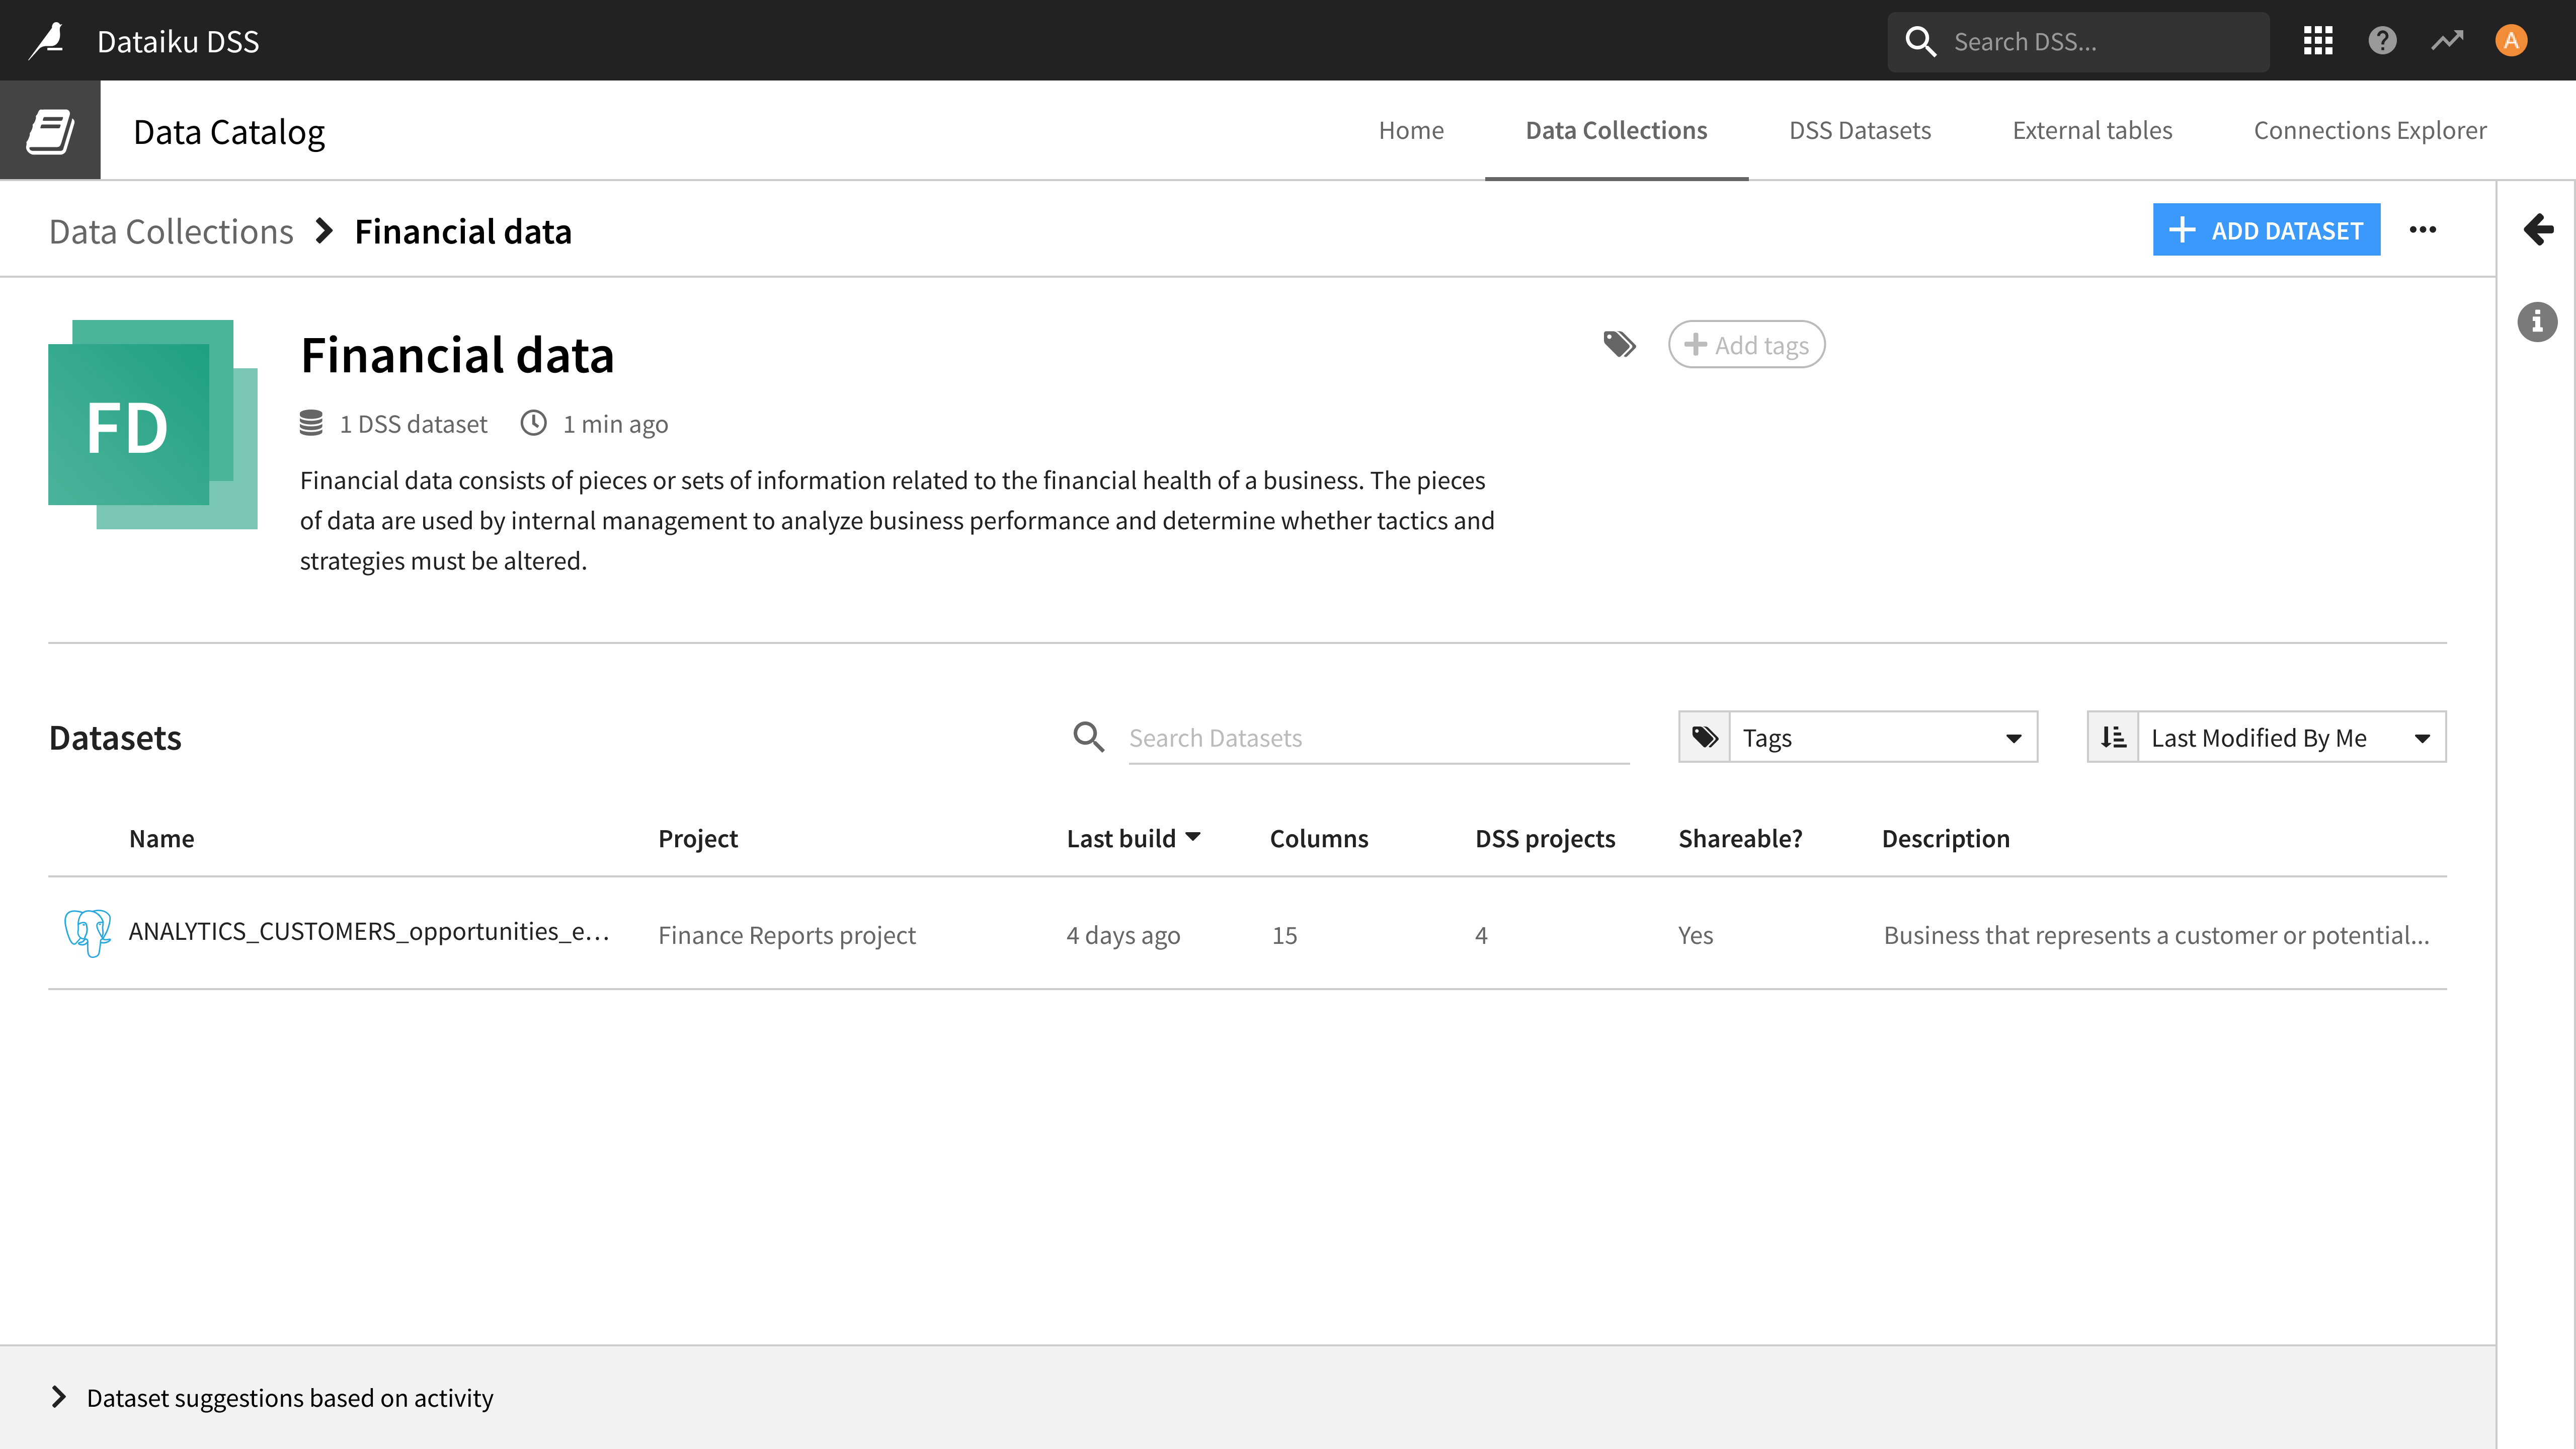Go back to Data Collections breadcrumb
This screenshot has height=1449, width=2576.
coord(171,231)
